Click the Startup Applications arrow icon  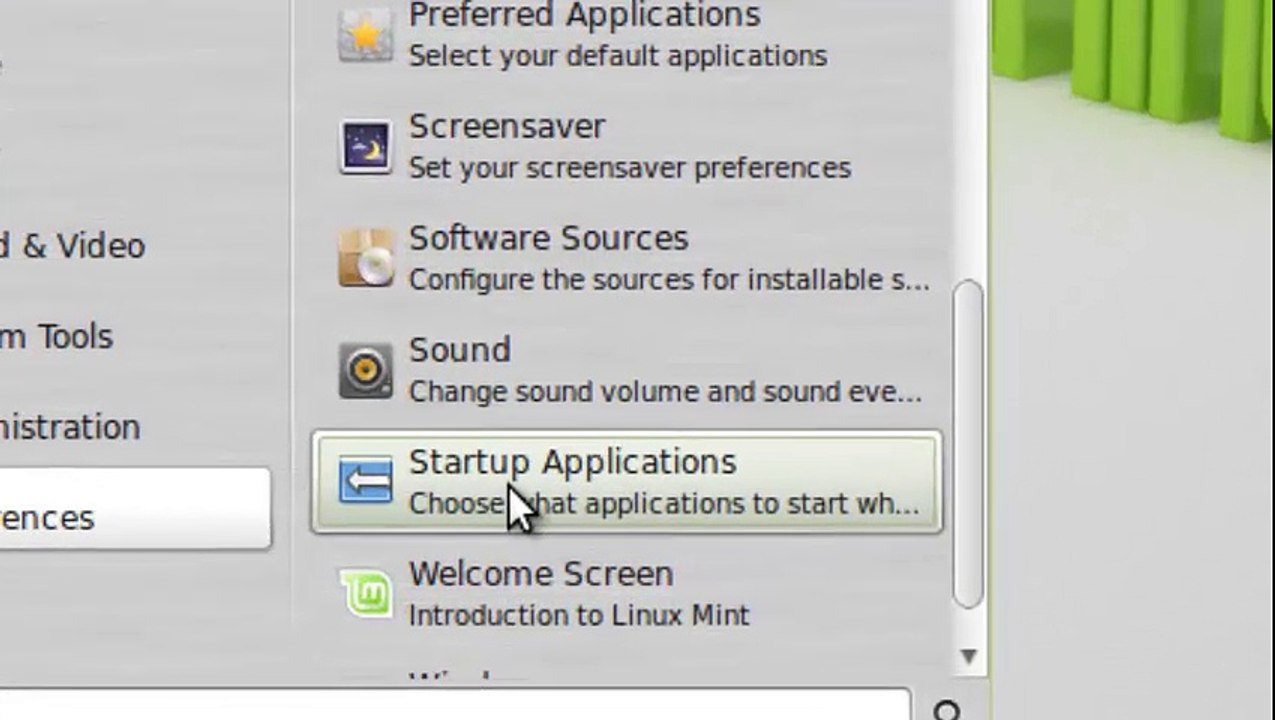point(365,481)
